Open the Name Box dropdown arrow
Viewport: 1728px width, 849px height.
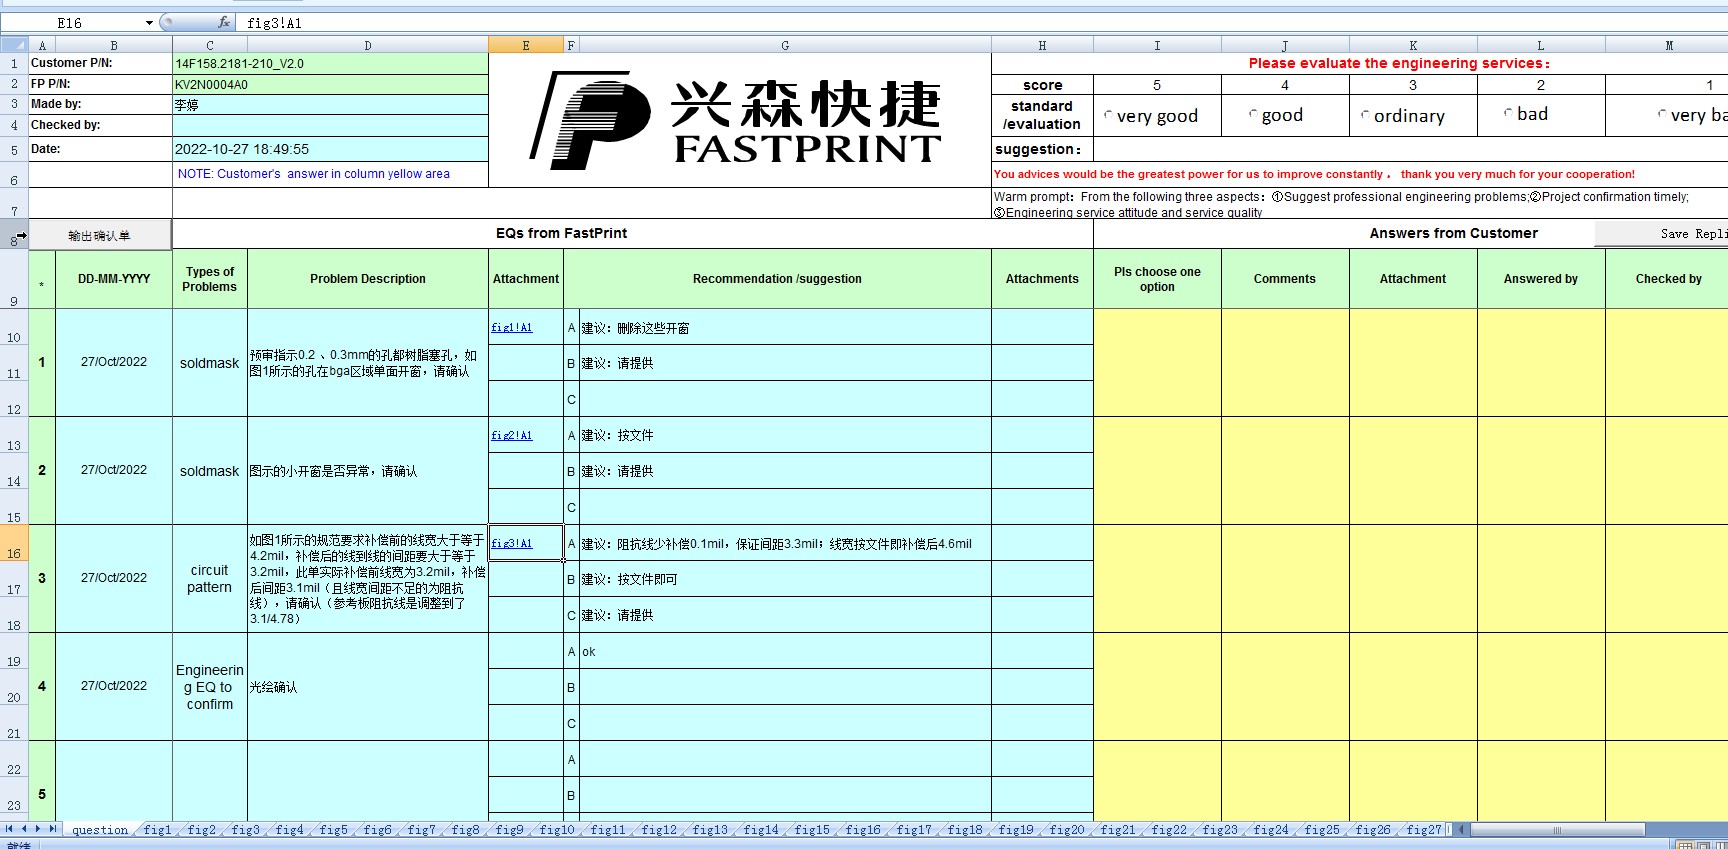[x=149, y=22]
